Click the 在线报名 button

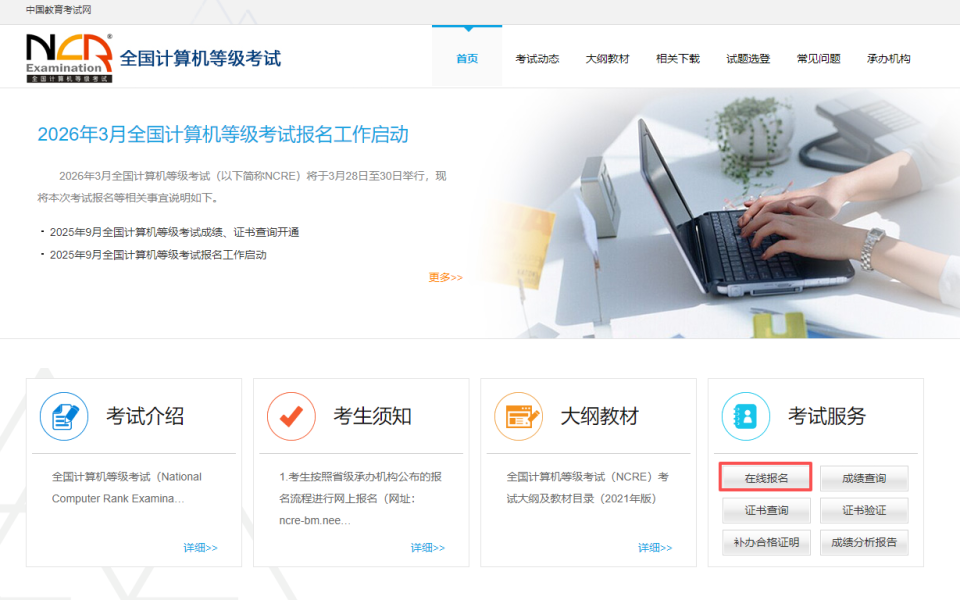tap(766, 478)
